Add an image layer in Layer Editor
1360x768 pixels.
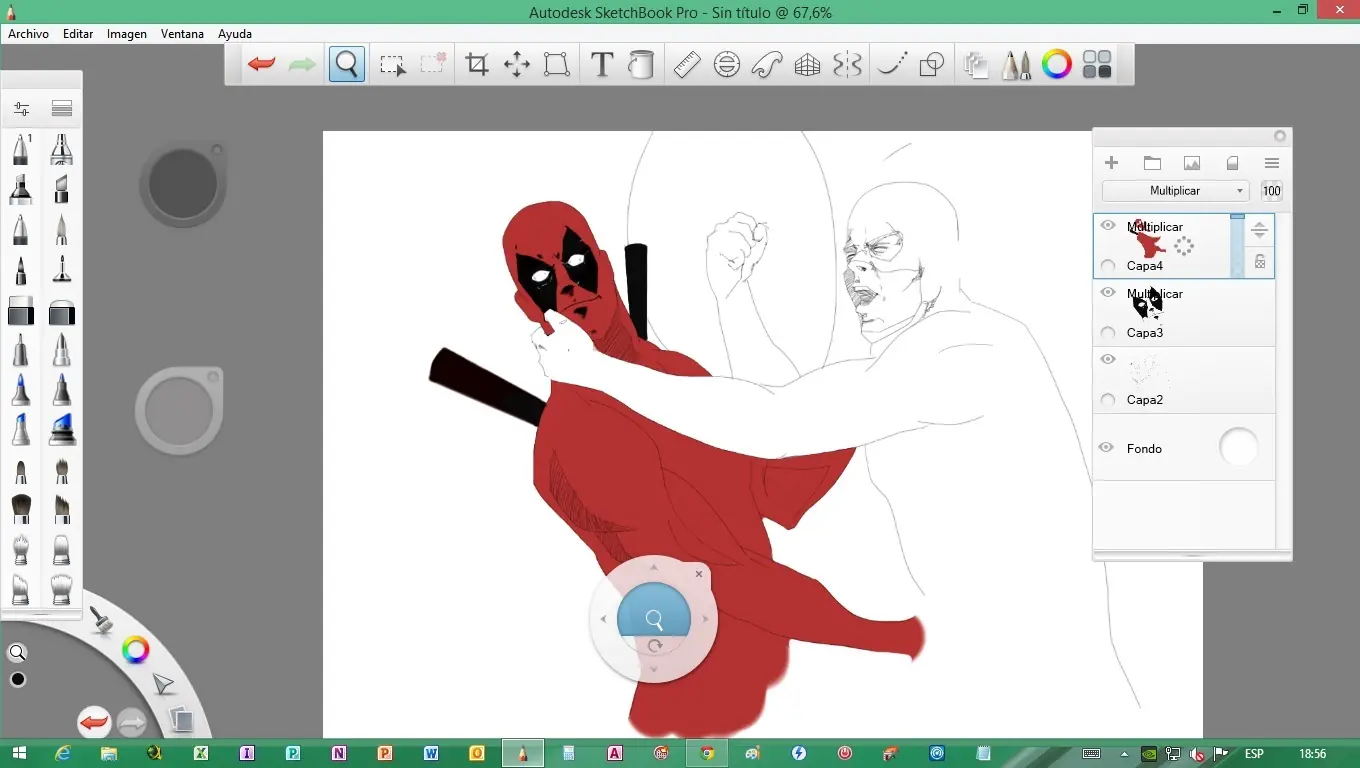pos(1192,163)
